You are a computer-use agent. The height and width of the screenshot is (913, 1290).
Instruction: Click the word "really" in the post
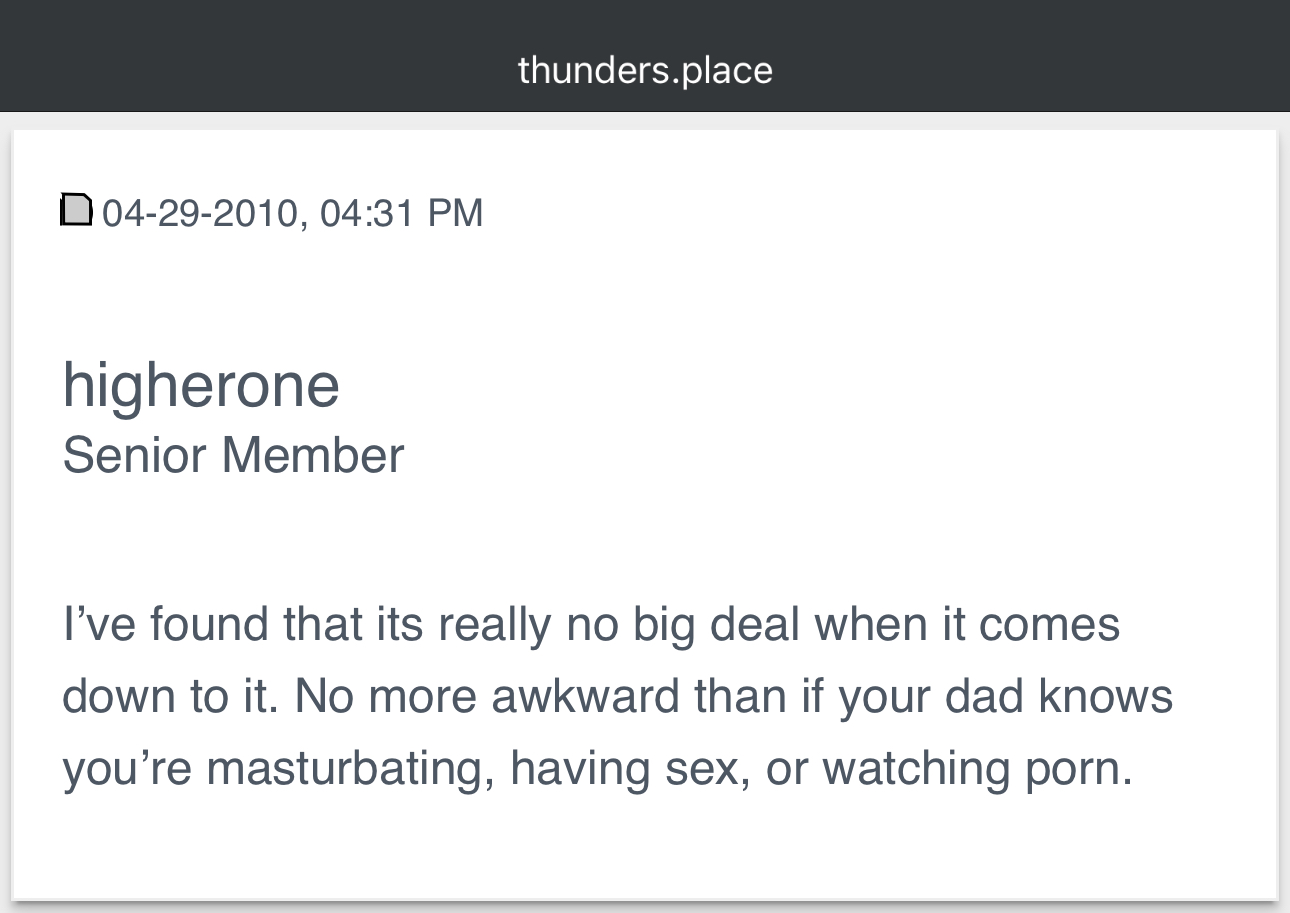click(x=494, y=626)
